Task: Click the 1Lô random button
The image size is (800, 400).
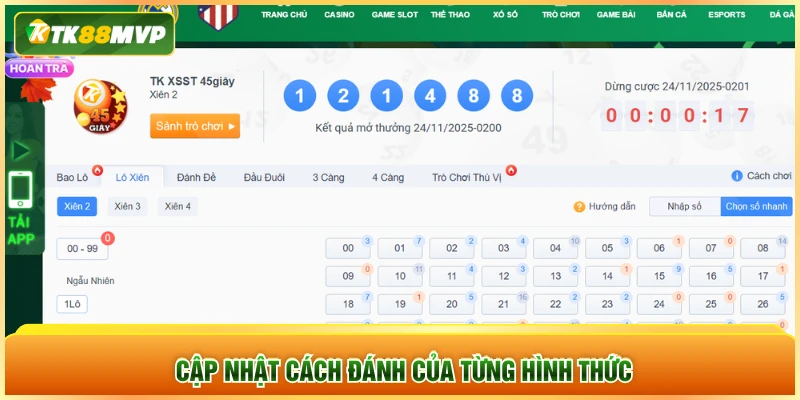Action: [x=72, y=305]
